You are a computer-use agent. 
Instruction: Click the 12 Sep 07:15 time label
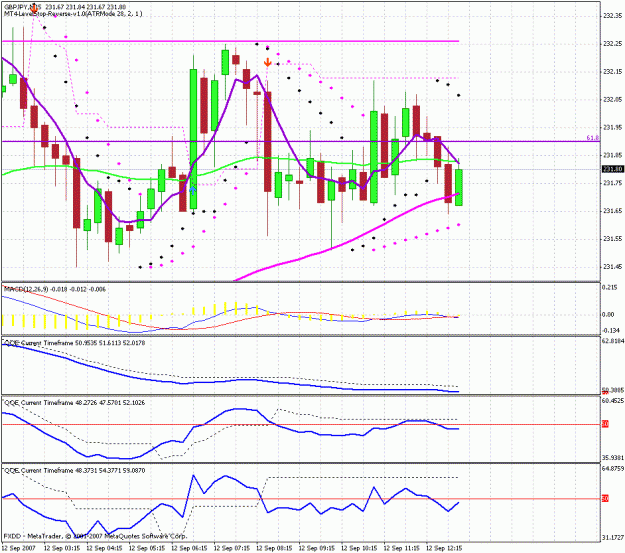click(x=232, y=548)
